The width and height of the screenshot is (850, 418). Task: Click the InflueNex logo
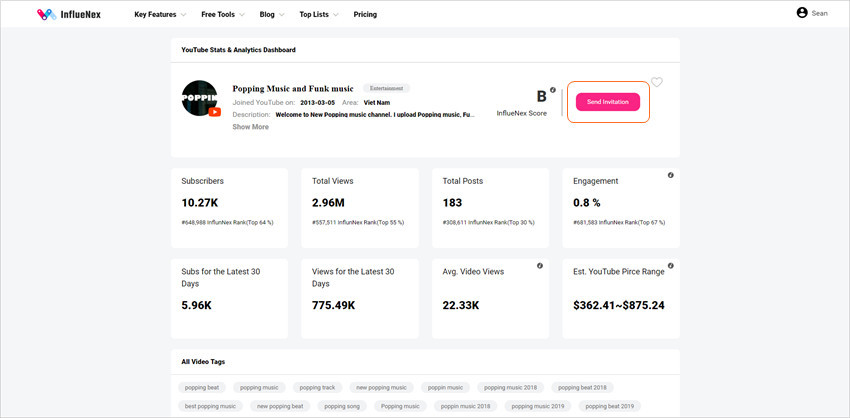click(69, 14)
